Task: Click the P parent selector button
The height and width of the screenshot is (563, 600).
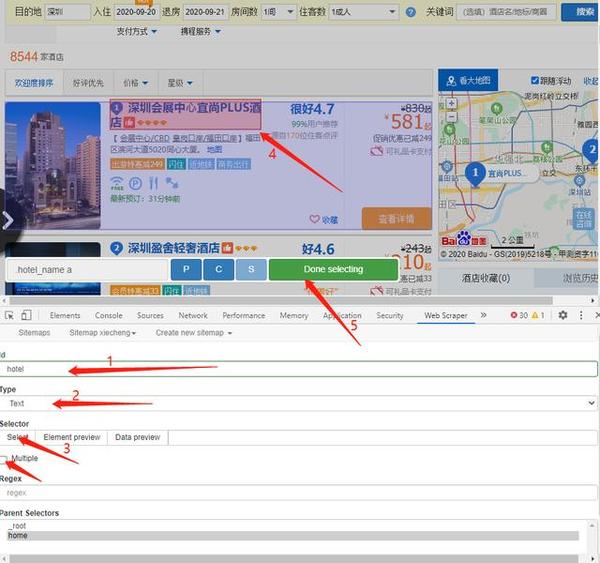Action: [x=186, y=269]
